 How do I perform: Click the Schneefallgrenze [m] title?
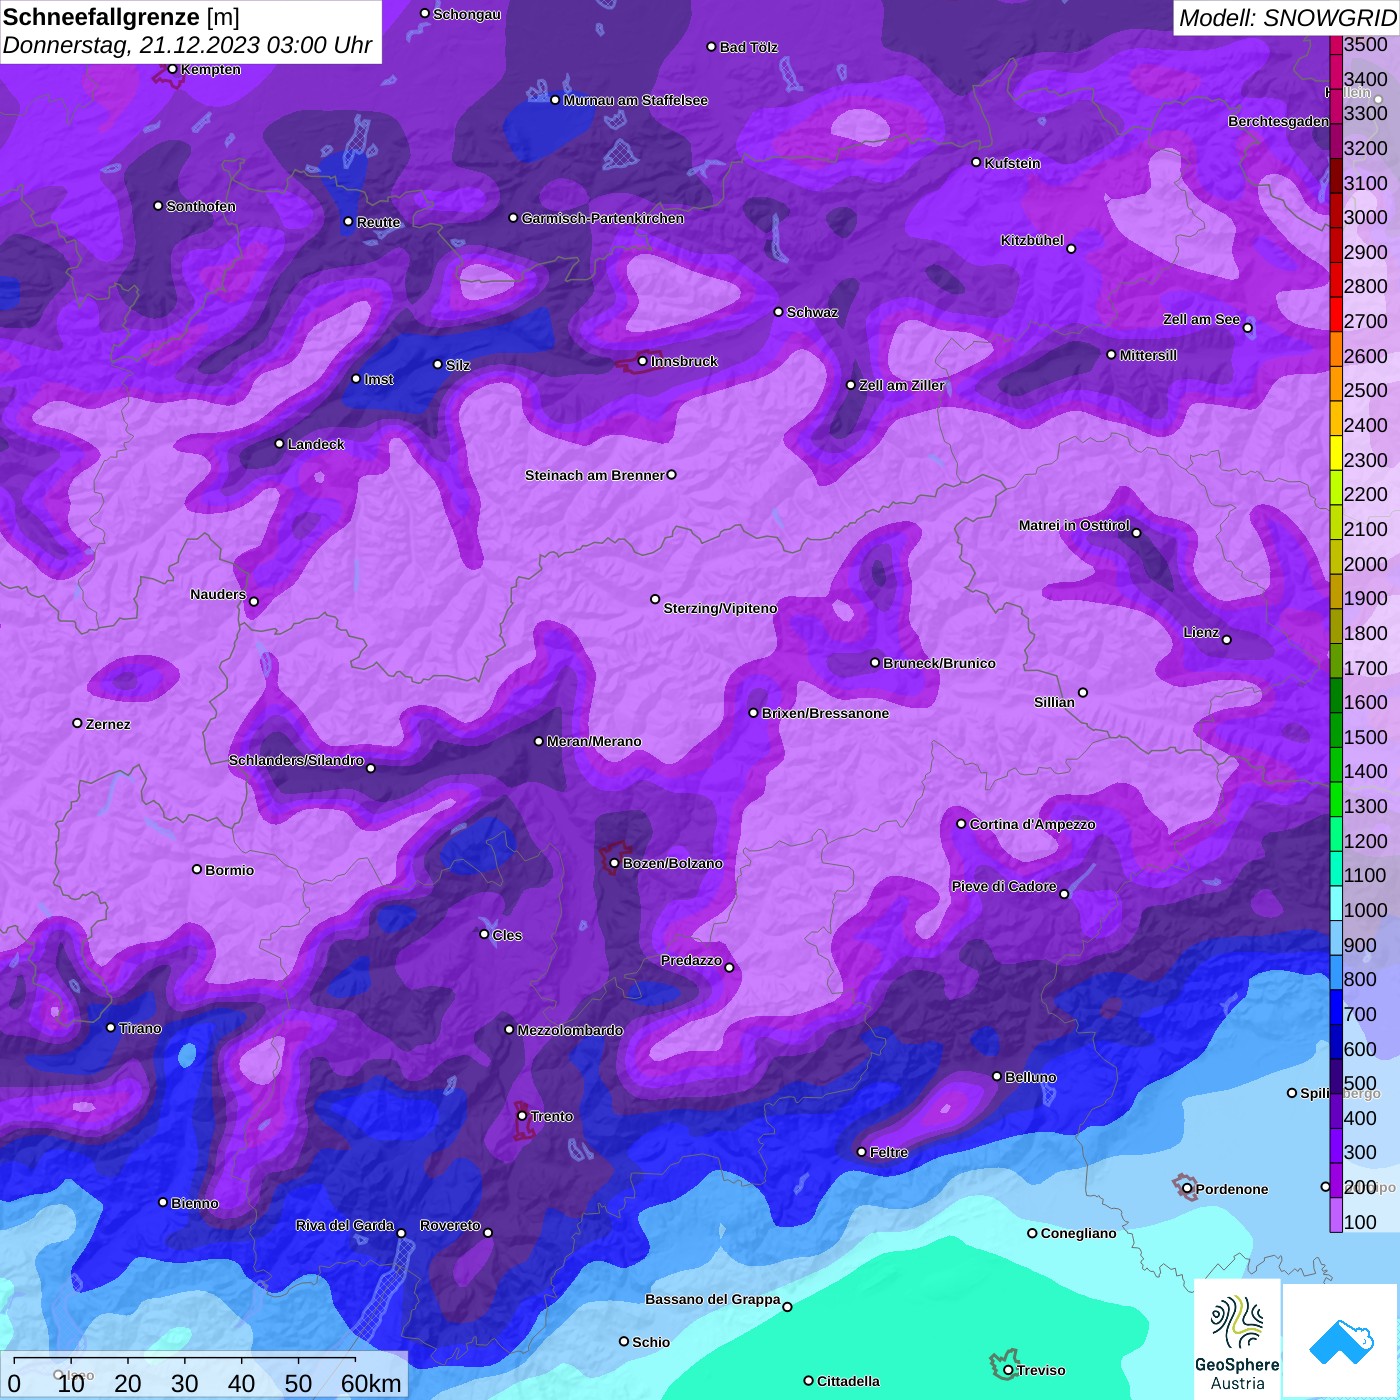tap(121, 17)
